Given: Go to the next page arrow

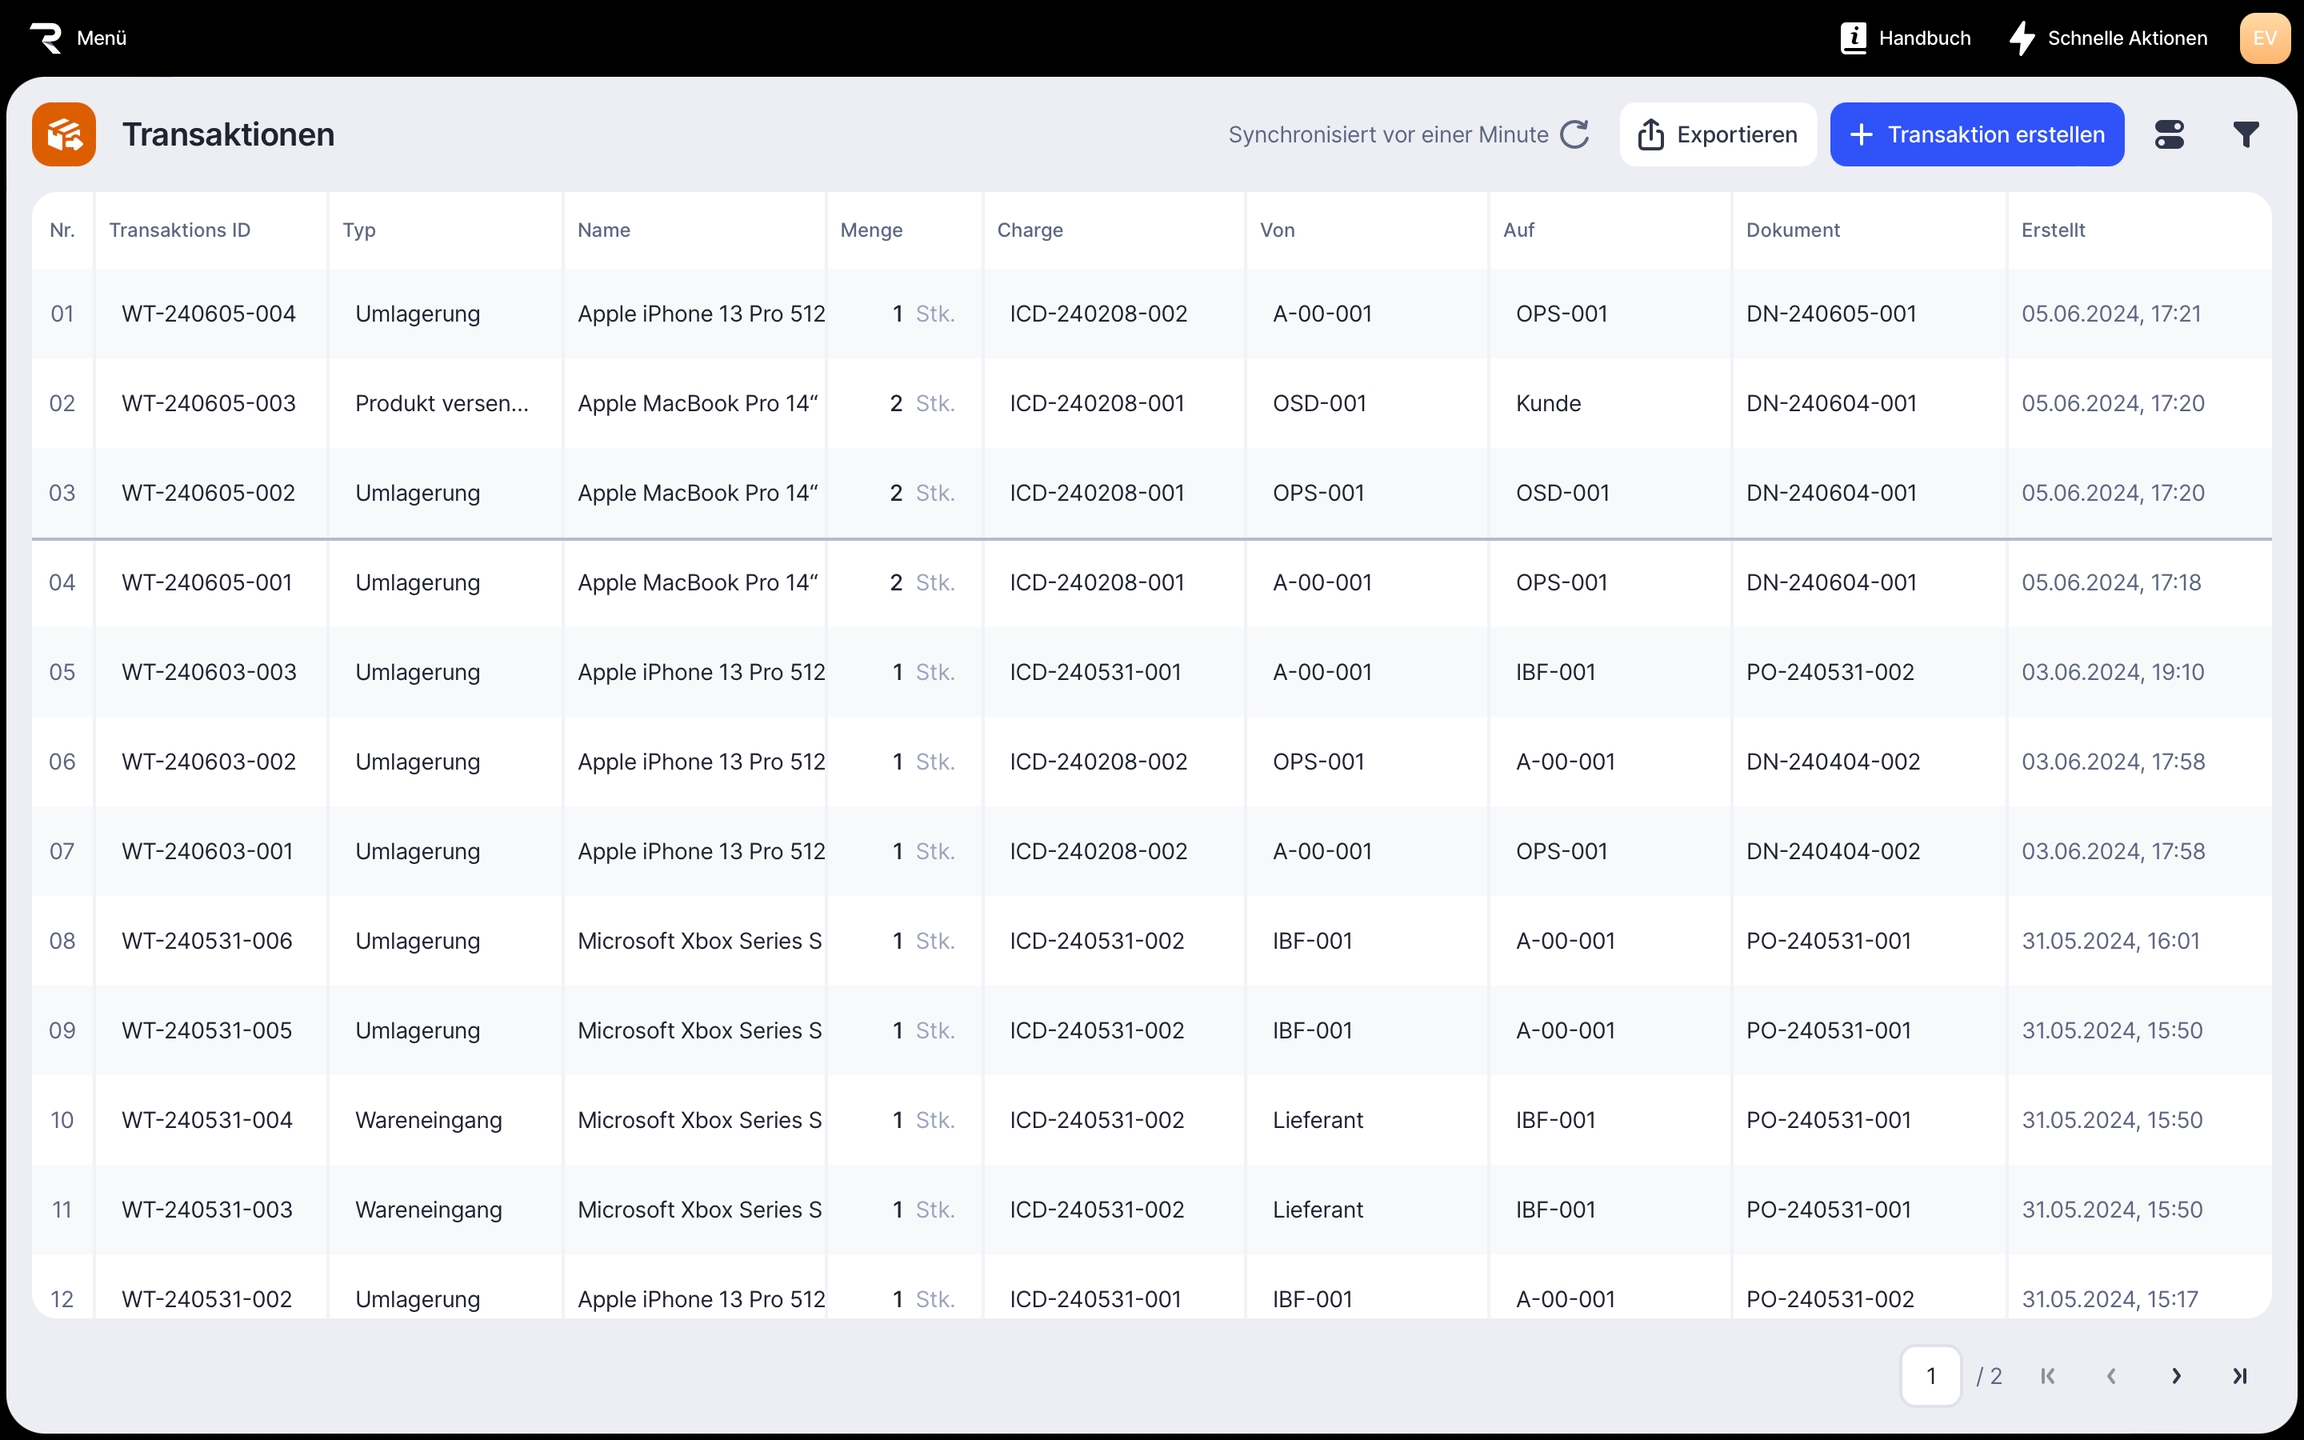Looking at the screenshot, I should click(x=2176, y=1376).
